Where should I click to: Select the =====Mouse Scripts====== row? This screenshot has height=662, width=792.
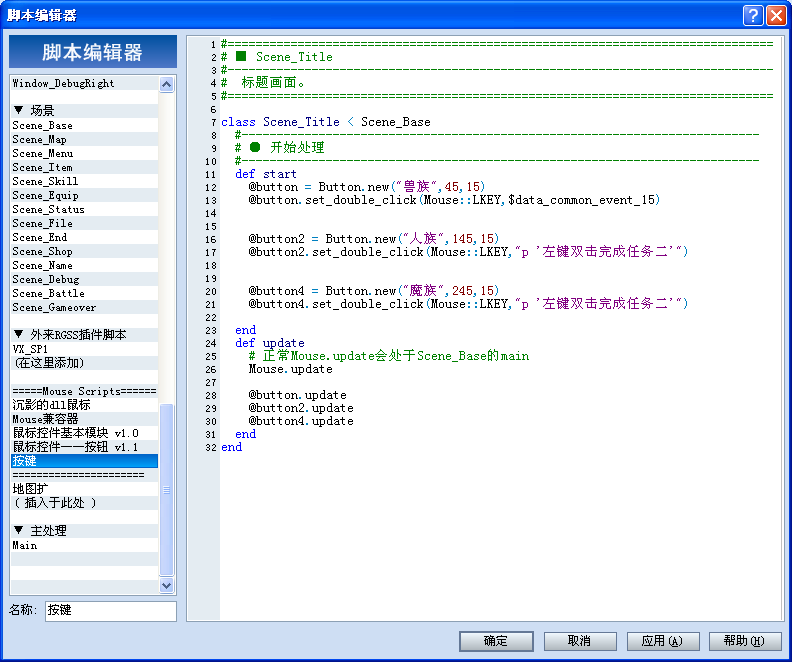click(x=84, y=391)
